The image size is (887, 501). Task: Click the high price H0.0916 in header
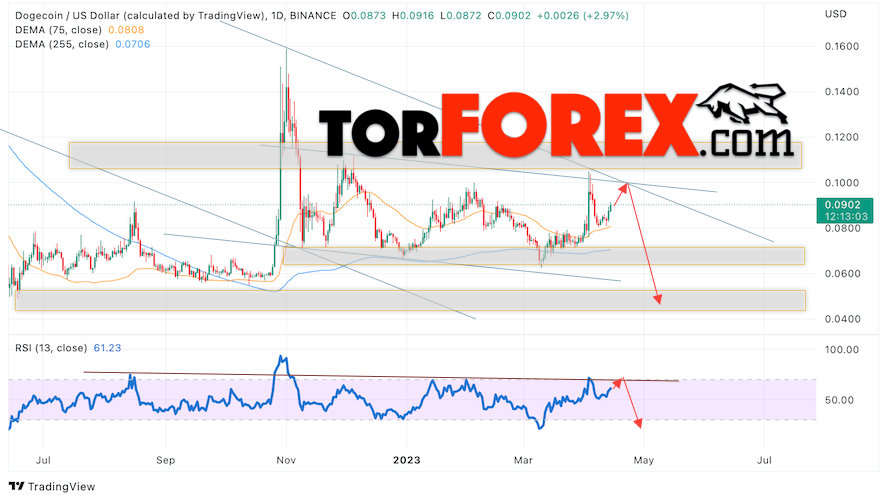[x=412, y=16]
